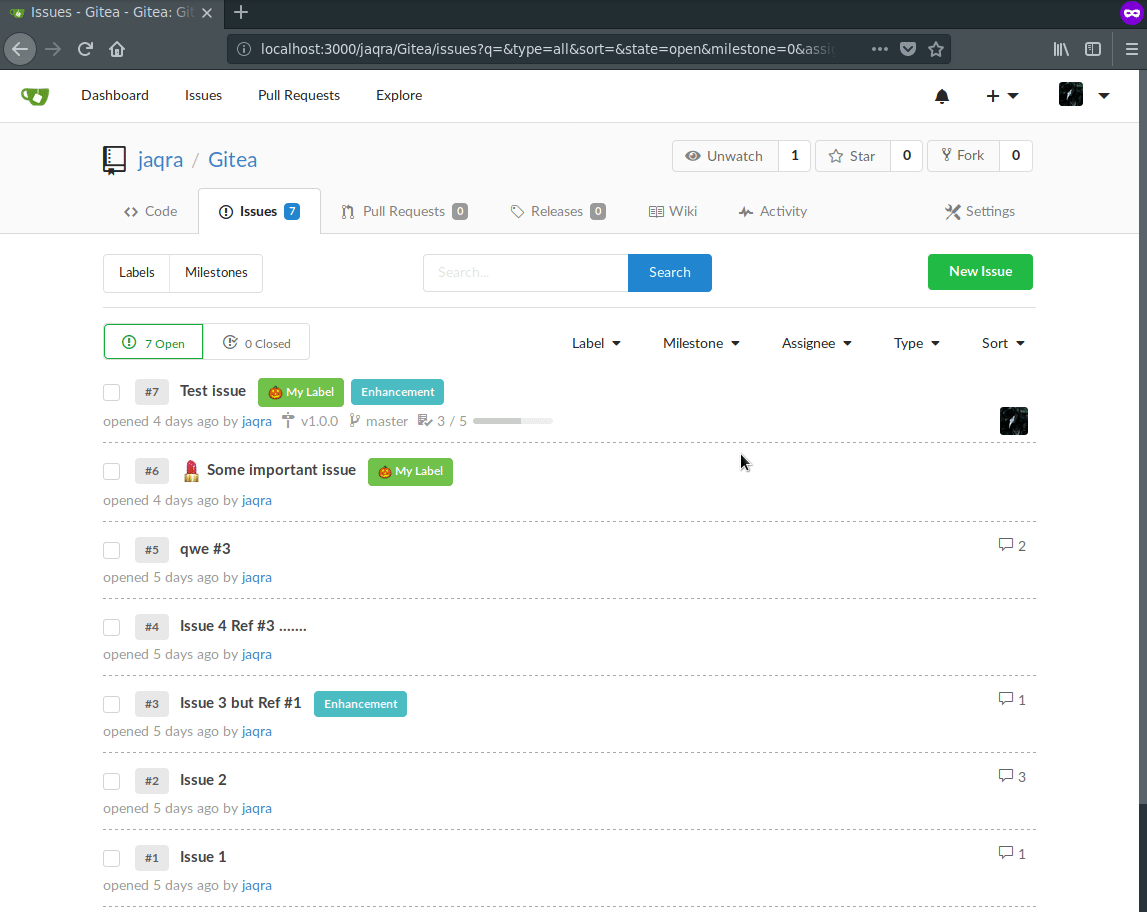The width and height of the screenshot is (1147, 912).
Task: Click site information icon in address bar
Action: 244,49
